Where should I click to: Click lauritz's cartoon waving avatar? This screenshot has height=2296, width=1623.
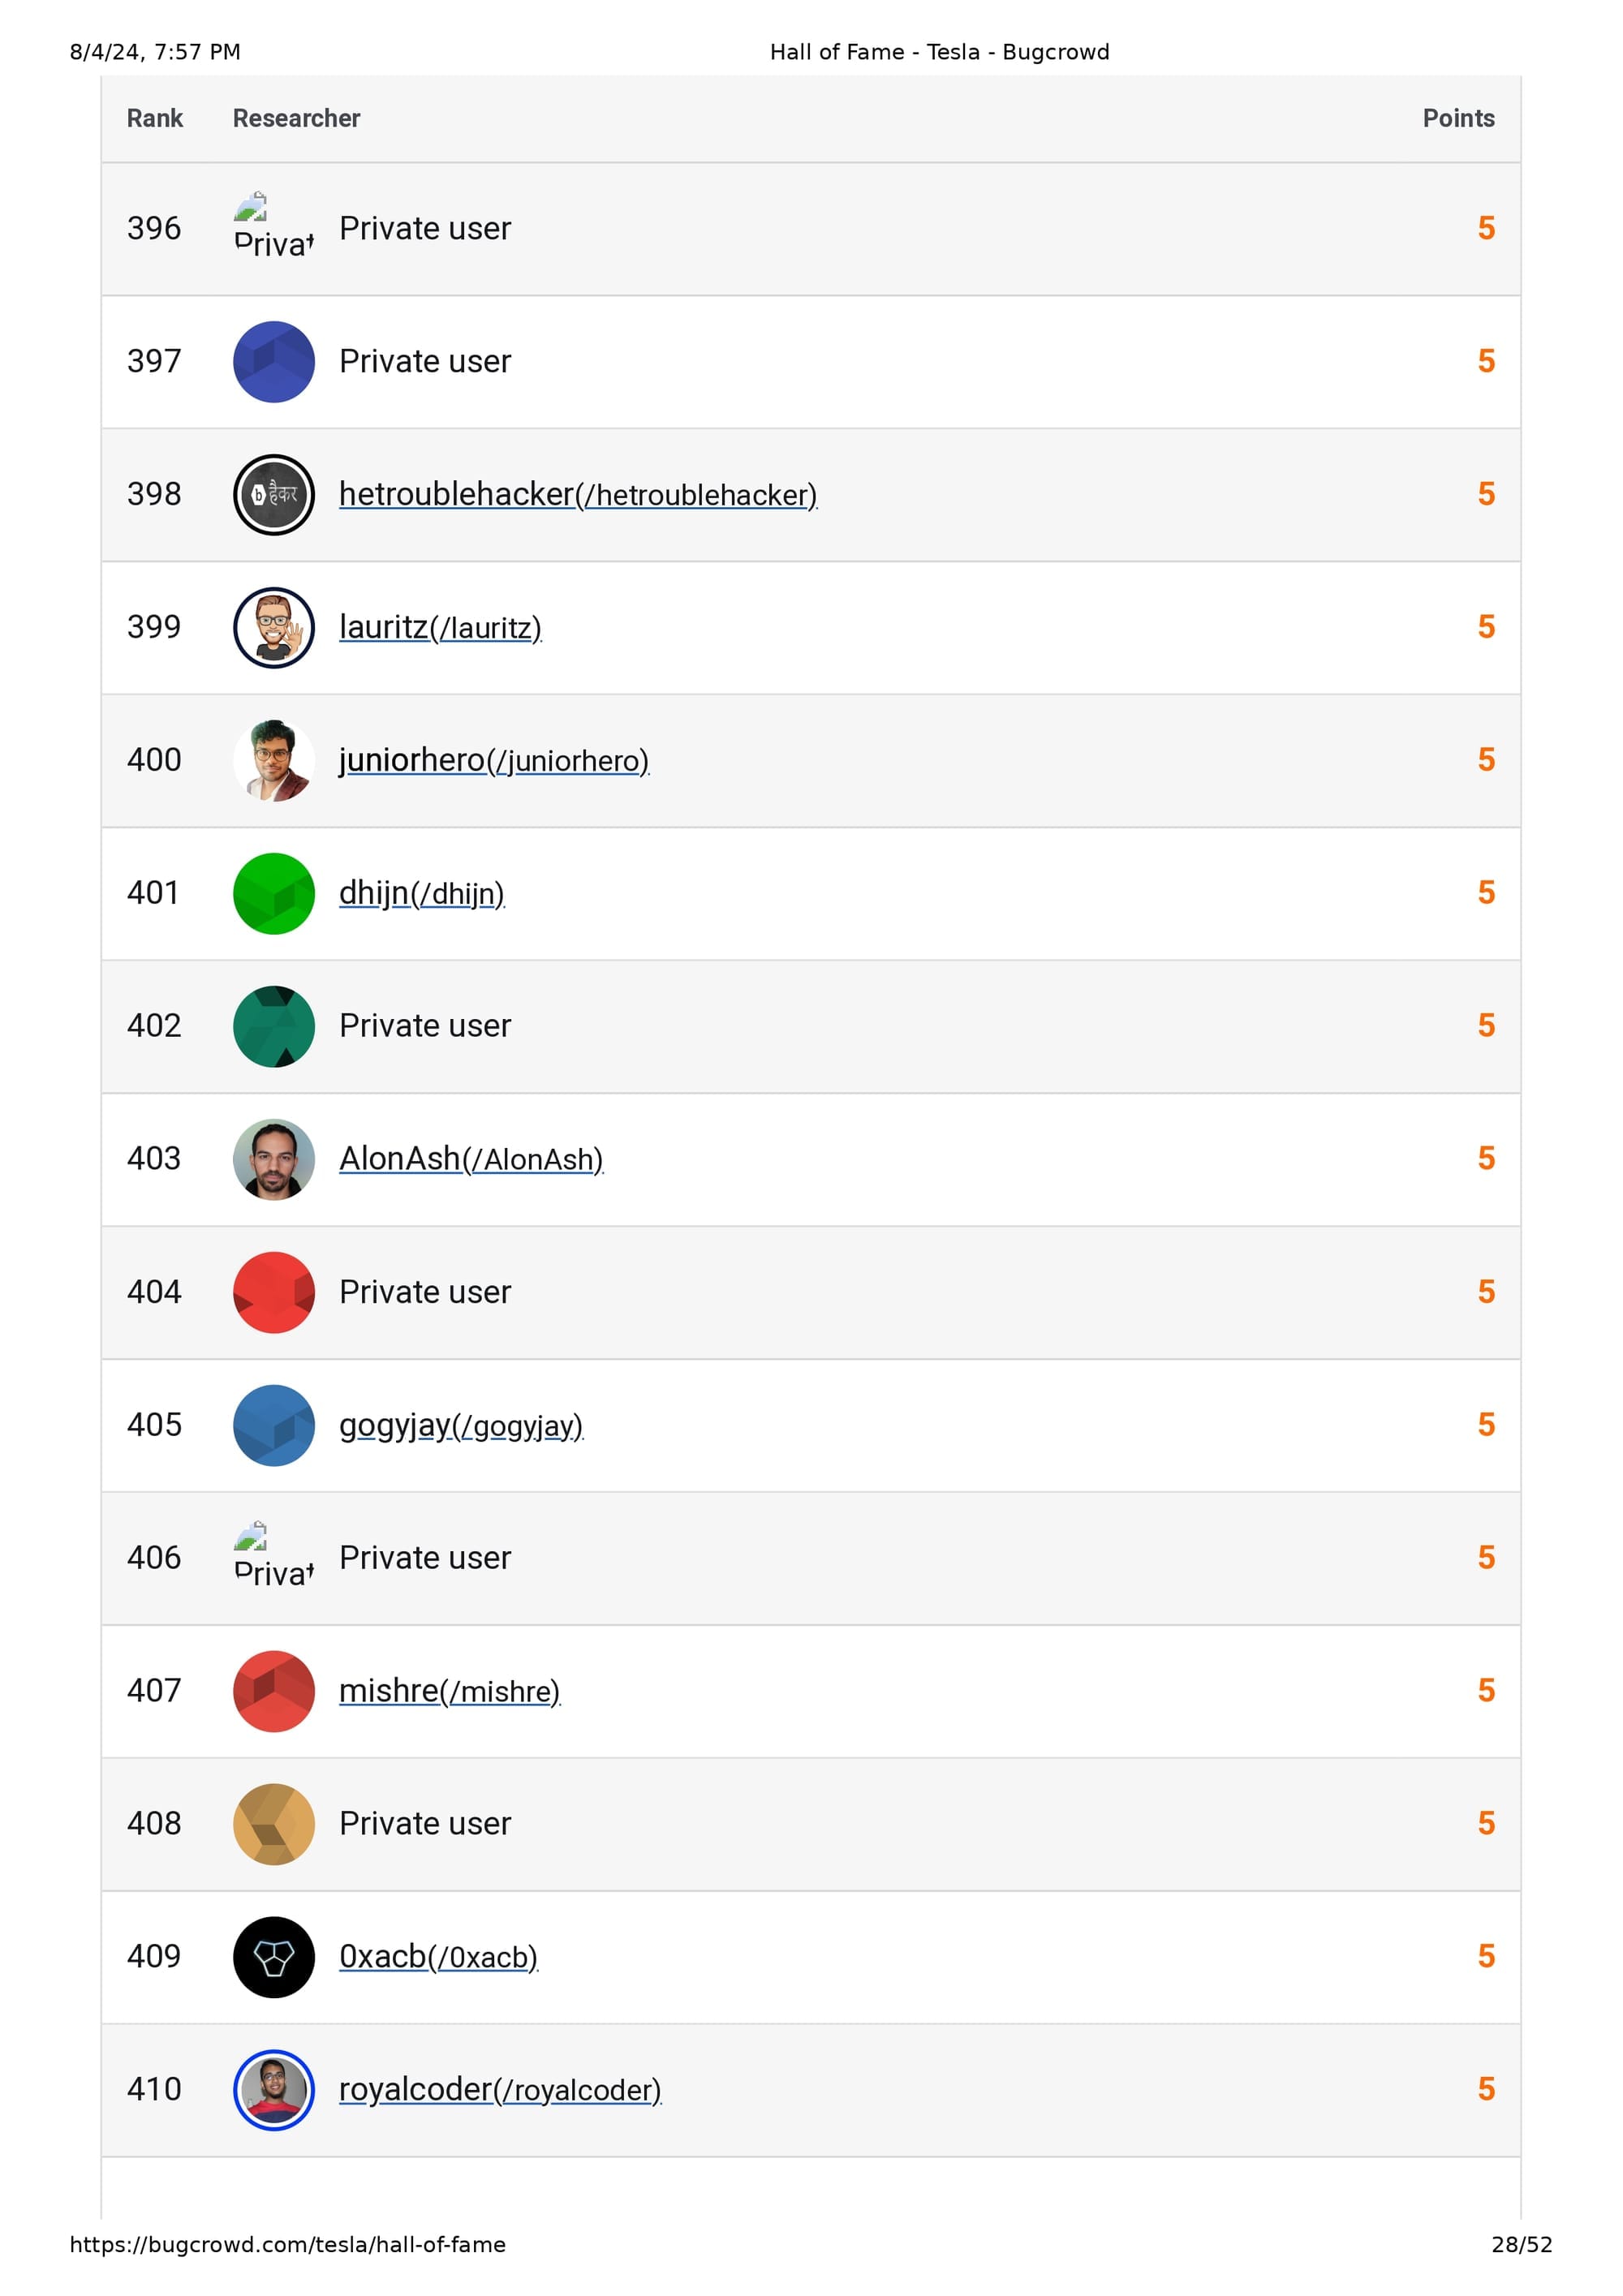point(273,627)
